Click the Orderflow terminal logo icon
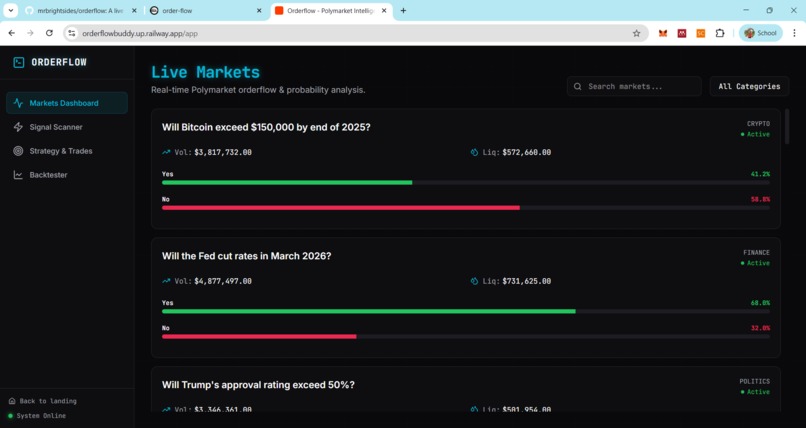 coord(19,63)
